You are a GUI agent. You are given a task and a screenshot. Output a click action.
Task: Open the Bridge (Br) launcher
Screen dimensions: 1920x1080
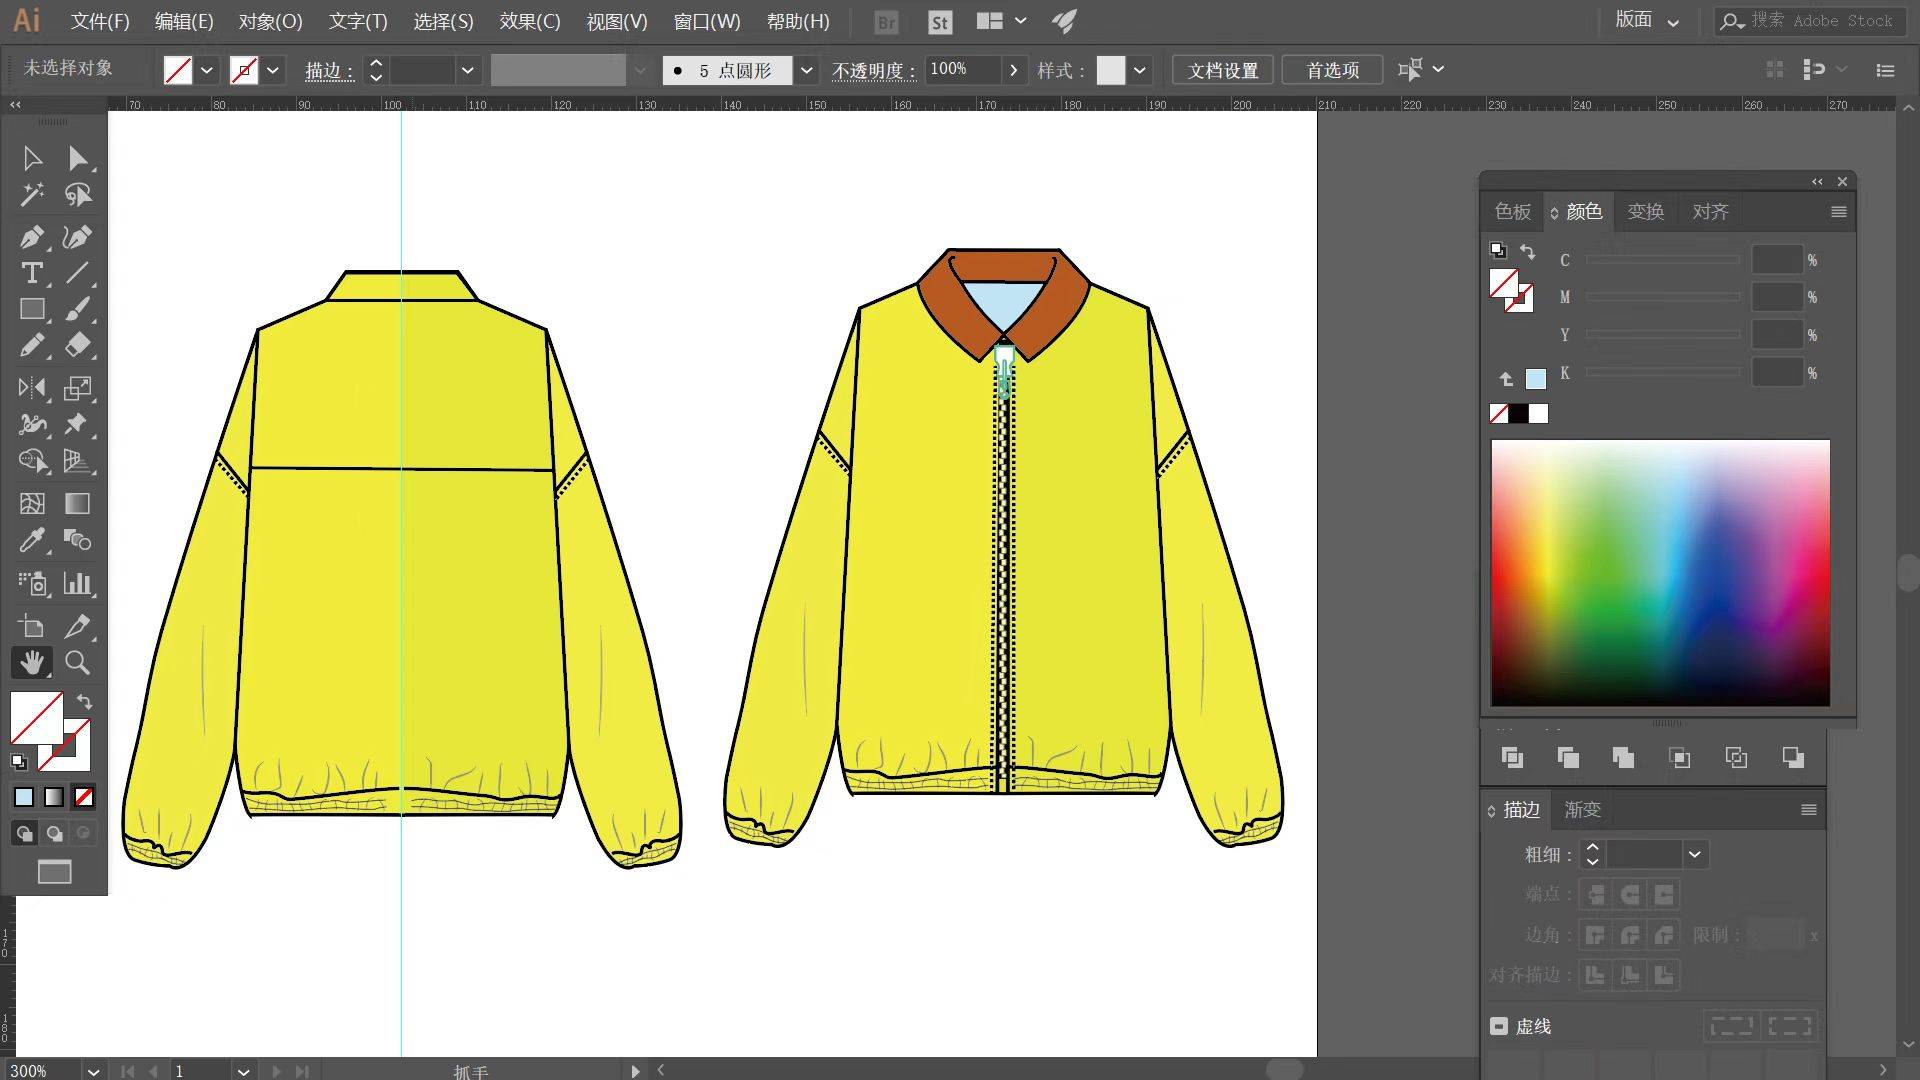pos(886,22)
